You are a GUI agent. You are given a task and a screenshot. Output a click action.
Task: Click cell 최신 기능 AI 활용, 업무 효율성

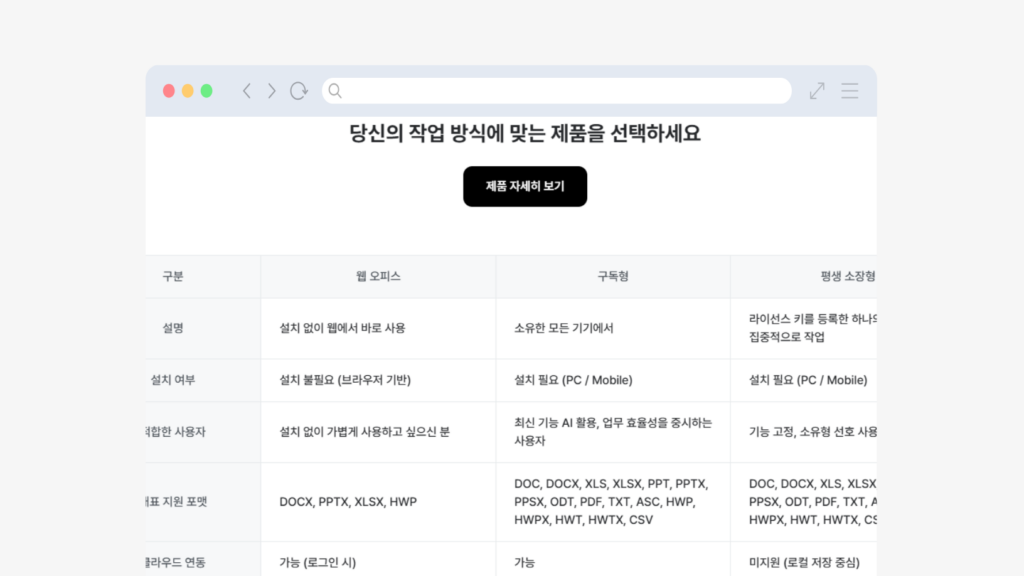click(x=613, y=432)
